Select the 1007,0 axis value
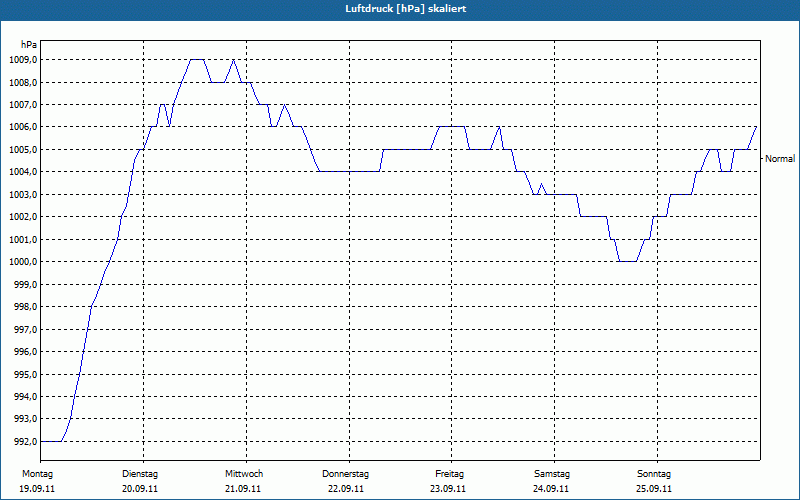Image resolution: width=800 pixels, height=500 pixels. pos(23,105)
